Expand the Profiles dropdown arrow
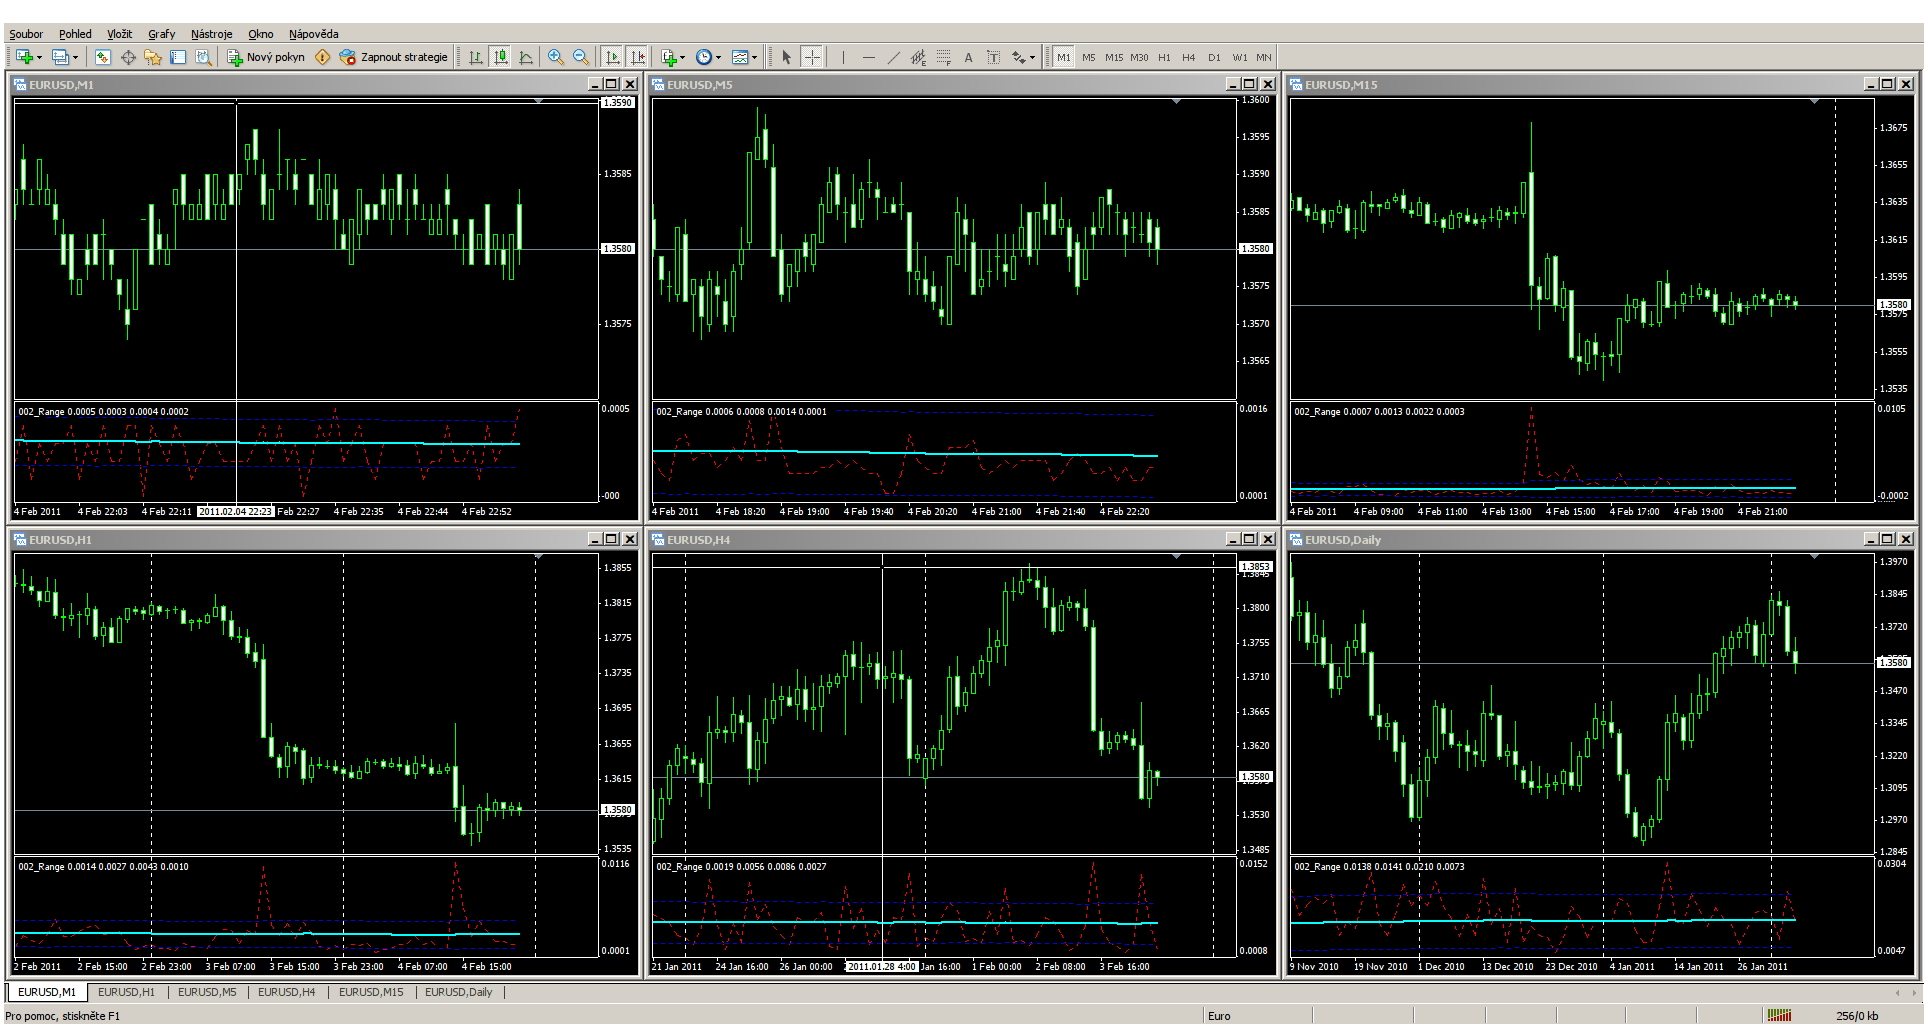This screenshot has height=1028, width=1928. [75, 57]
